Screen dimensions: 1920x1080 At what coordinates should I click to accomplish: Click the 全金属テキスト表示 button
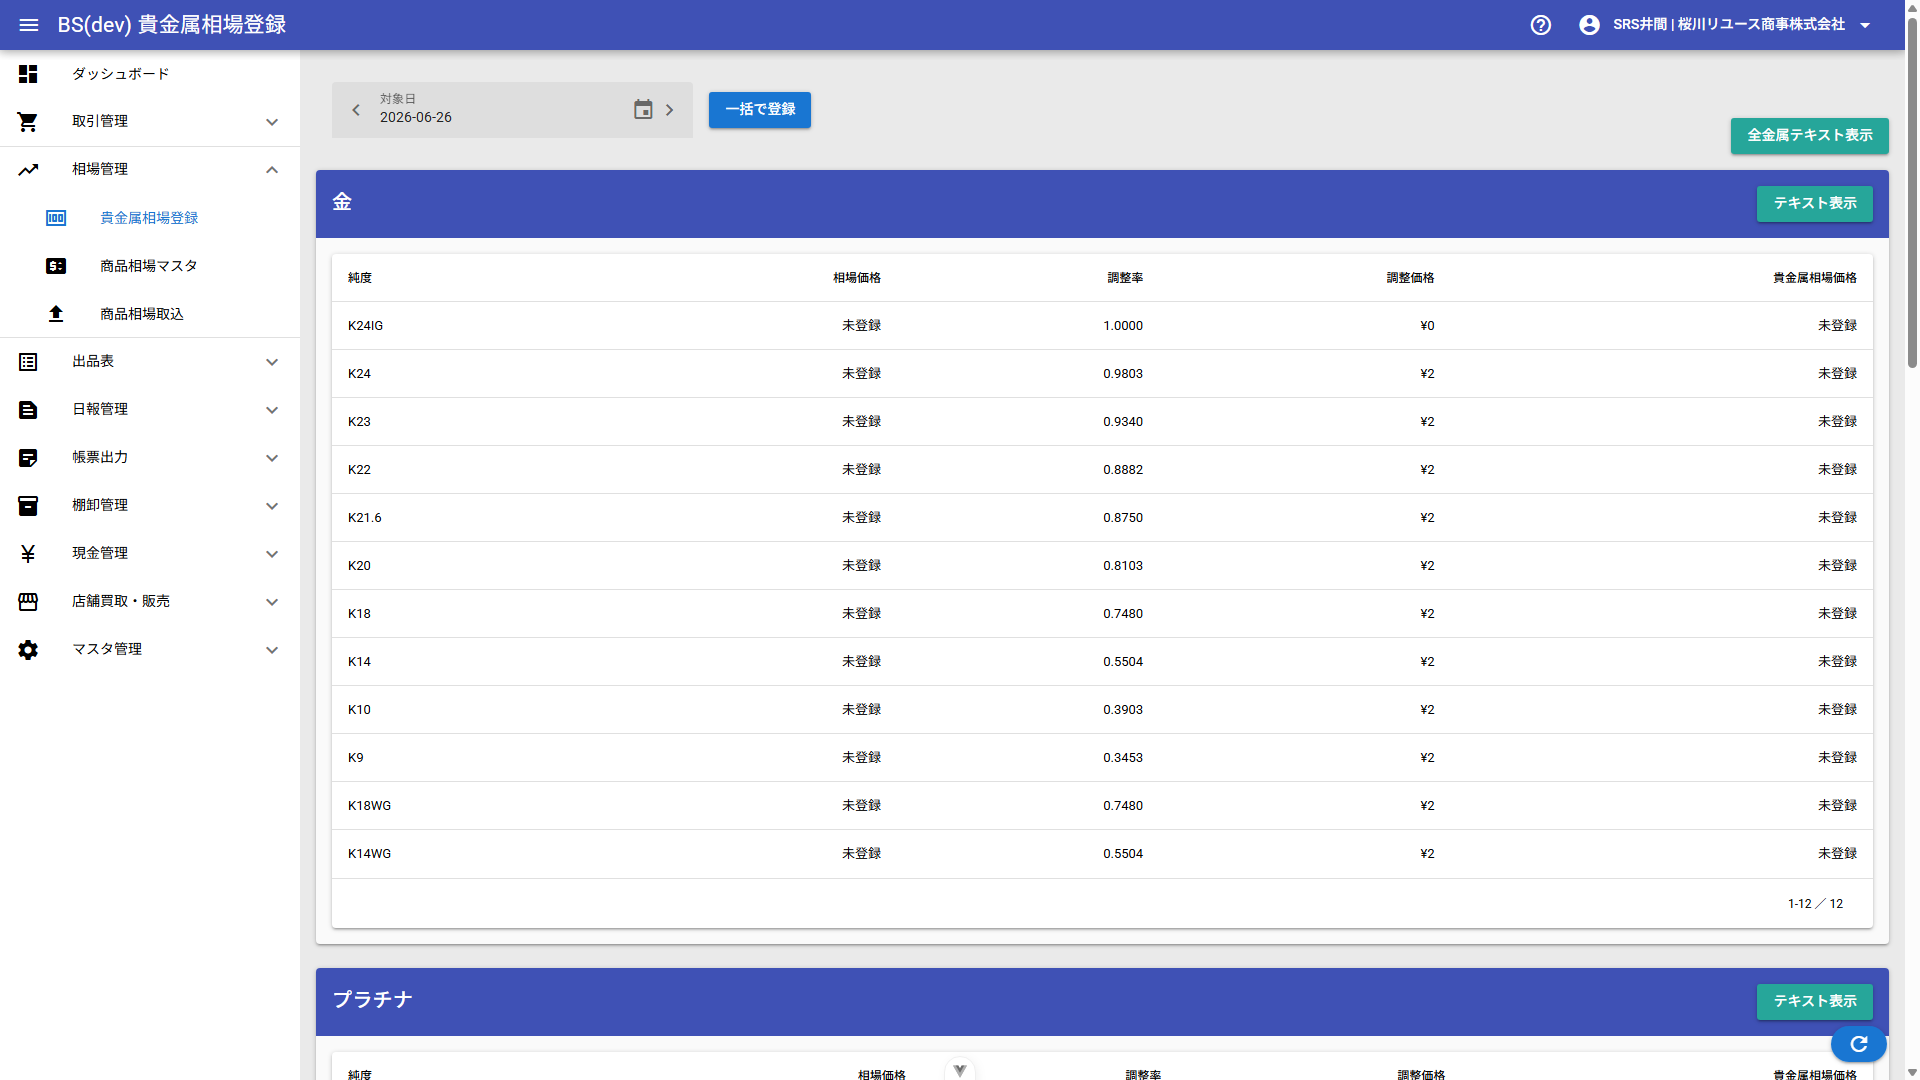[x=1810, y=136]
